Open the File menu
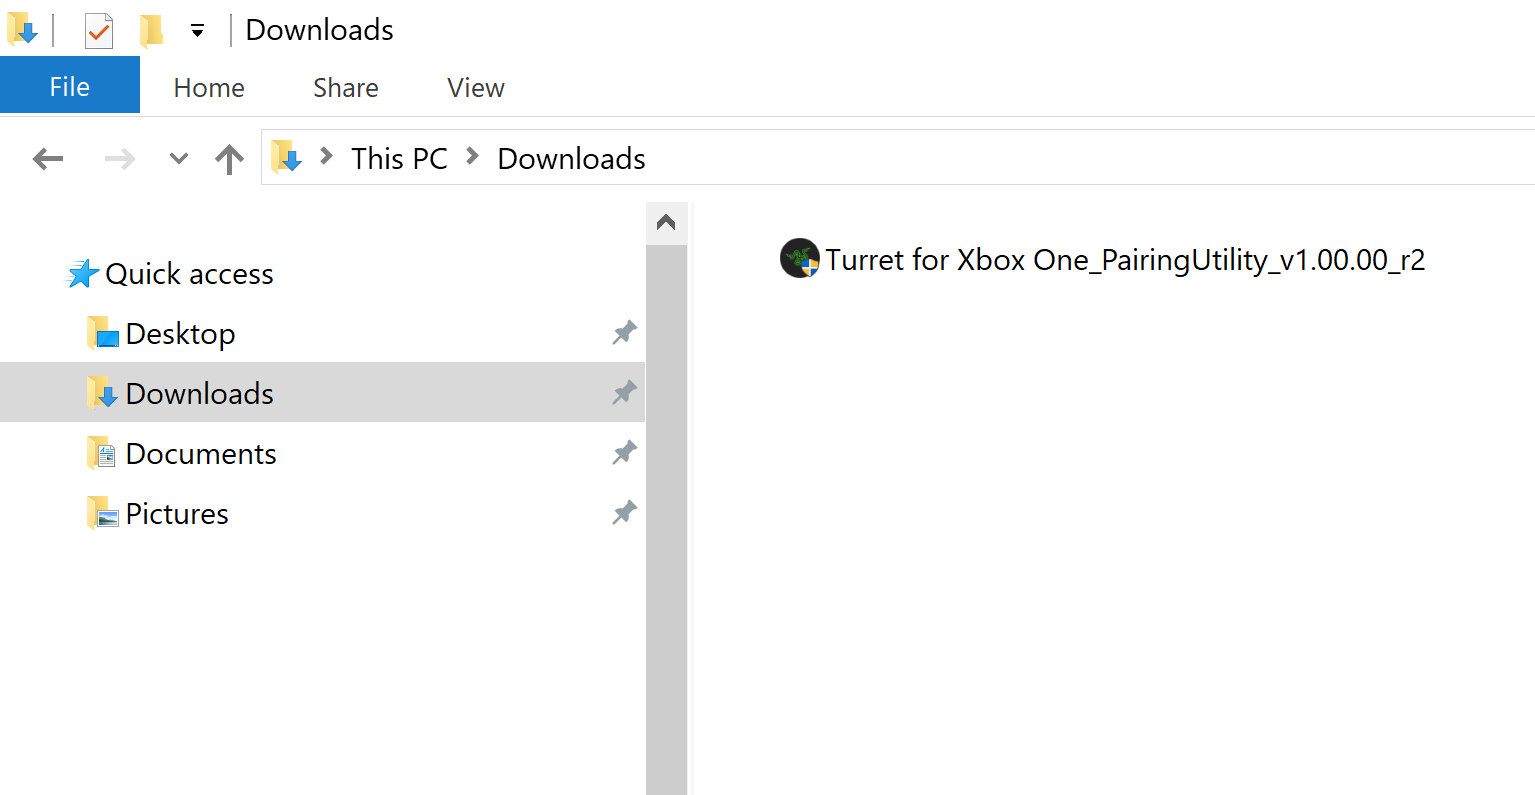The image size is (1535, 795). click(x=69, y=85)
